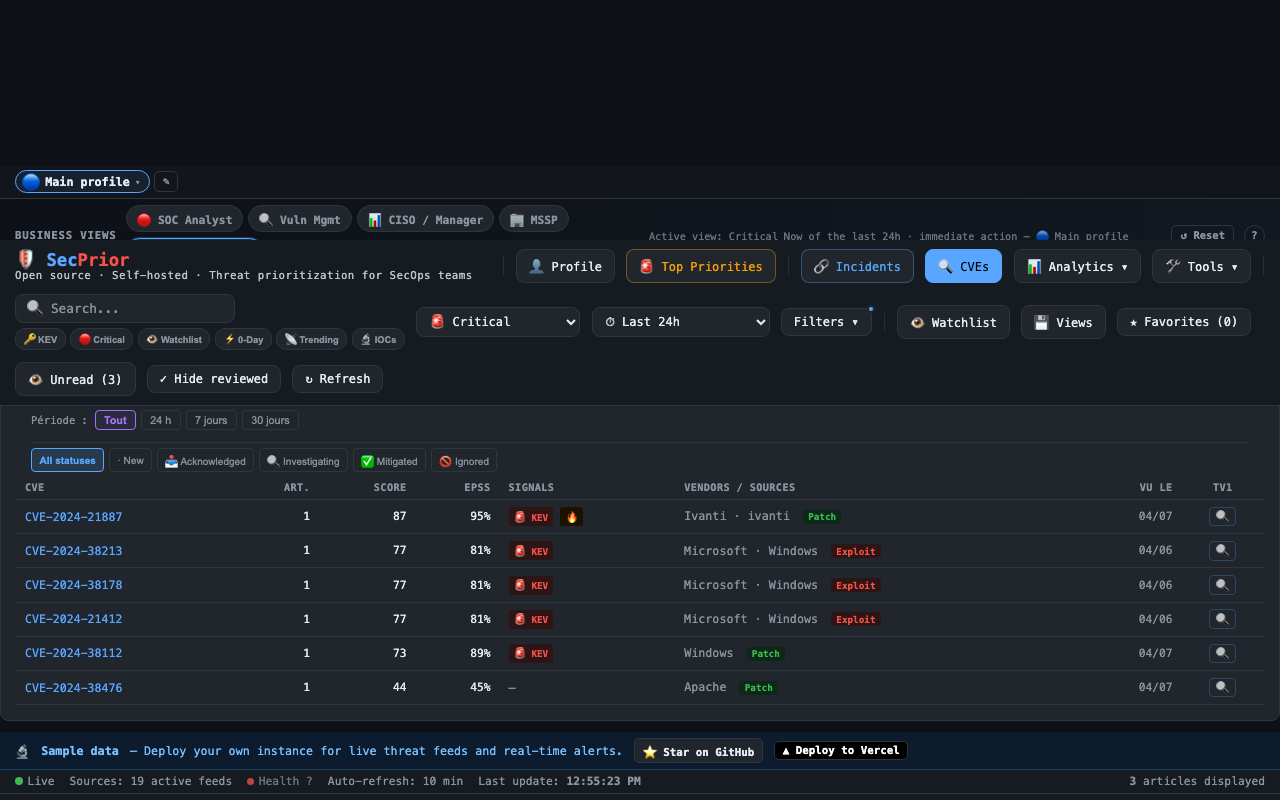1280x800 pixels.
Task: Select the IOCs microscope filter
Action: click(x=378, y=339)
